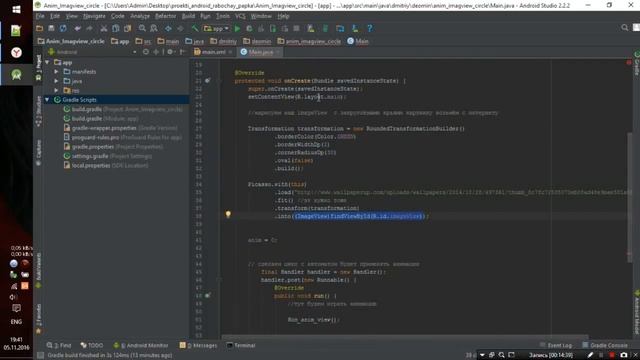Viewport: 640px width, 360px height.
Task: Open the Gradle Console
Action: point(605,346)
